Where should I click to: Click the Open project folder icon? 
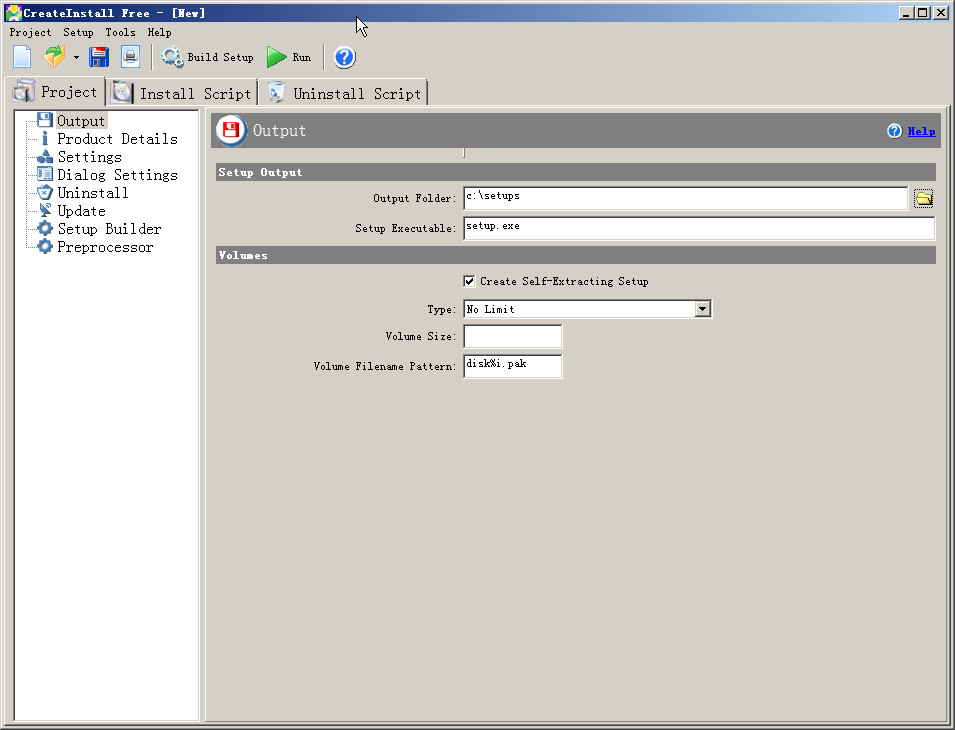[54, 57]
